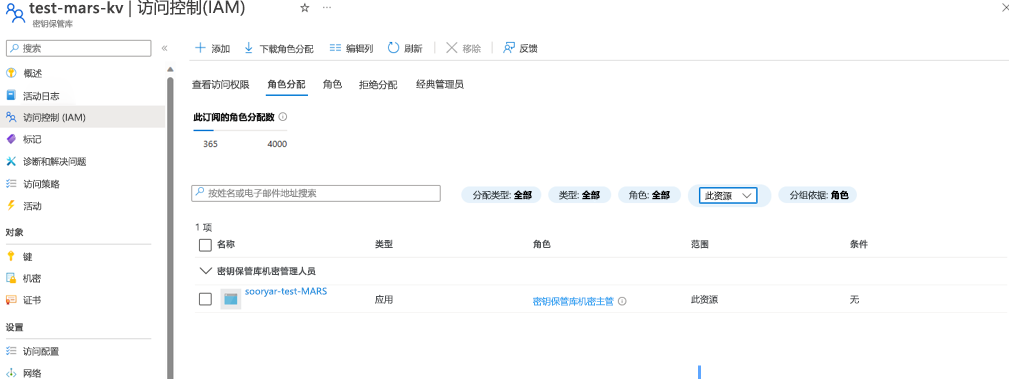Click the 访问控制 (IAM) sidebar icon
1009x379 pixels.
click(11, 117)
